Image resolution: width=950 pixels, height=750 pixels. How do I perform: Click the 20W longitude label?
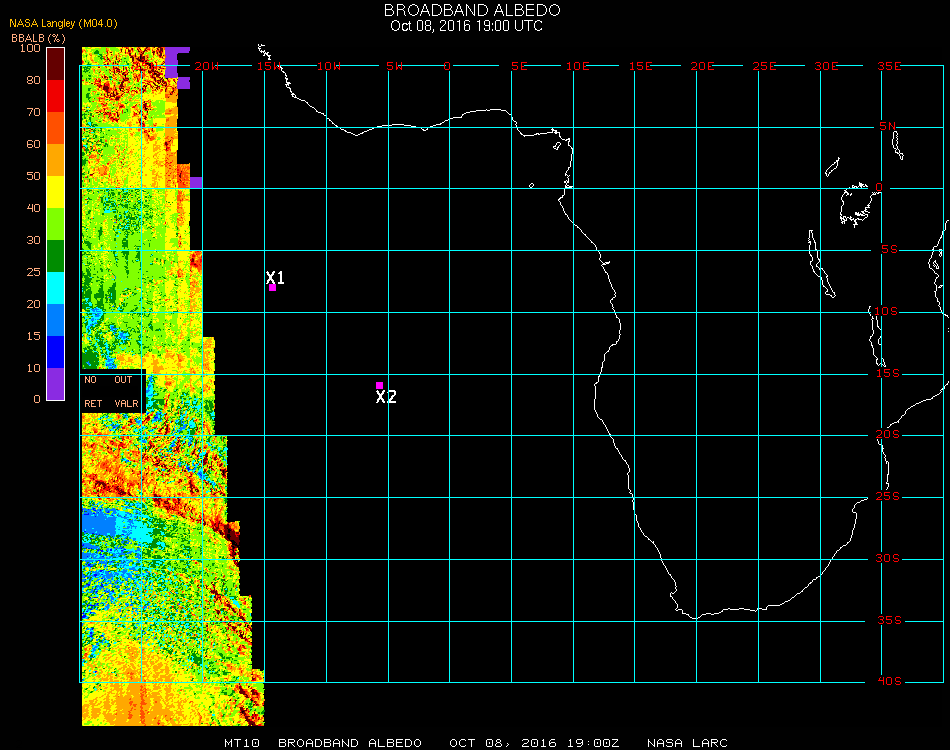206,67
